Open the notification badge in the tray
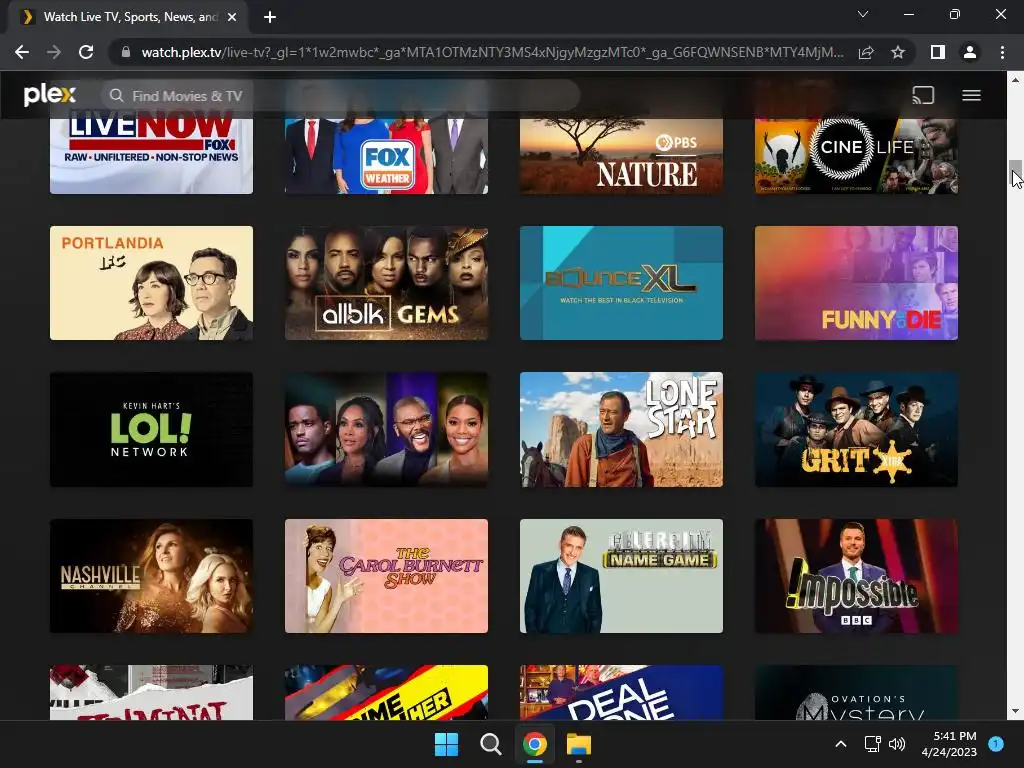 click(996, 743)
